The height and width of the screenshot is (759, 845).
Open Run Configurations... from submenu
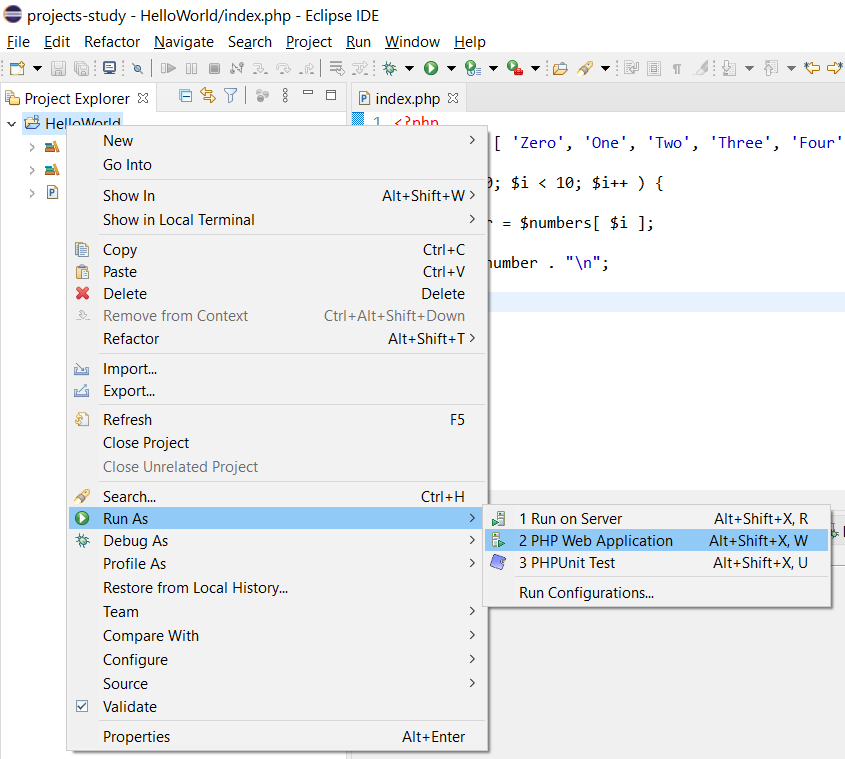pyautogui.click(x=656, y=592)
